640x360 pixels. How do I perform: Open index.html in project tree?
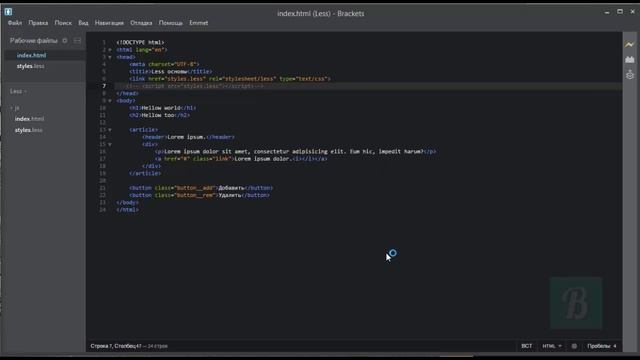[29, 119]
